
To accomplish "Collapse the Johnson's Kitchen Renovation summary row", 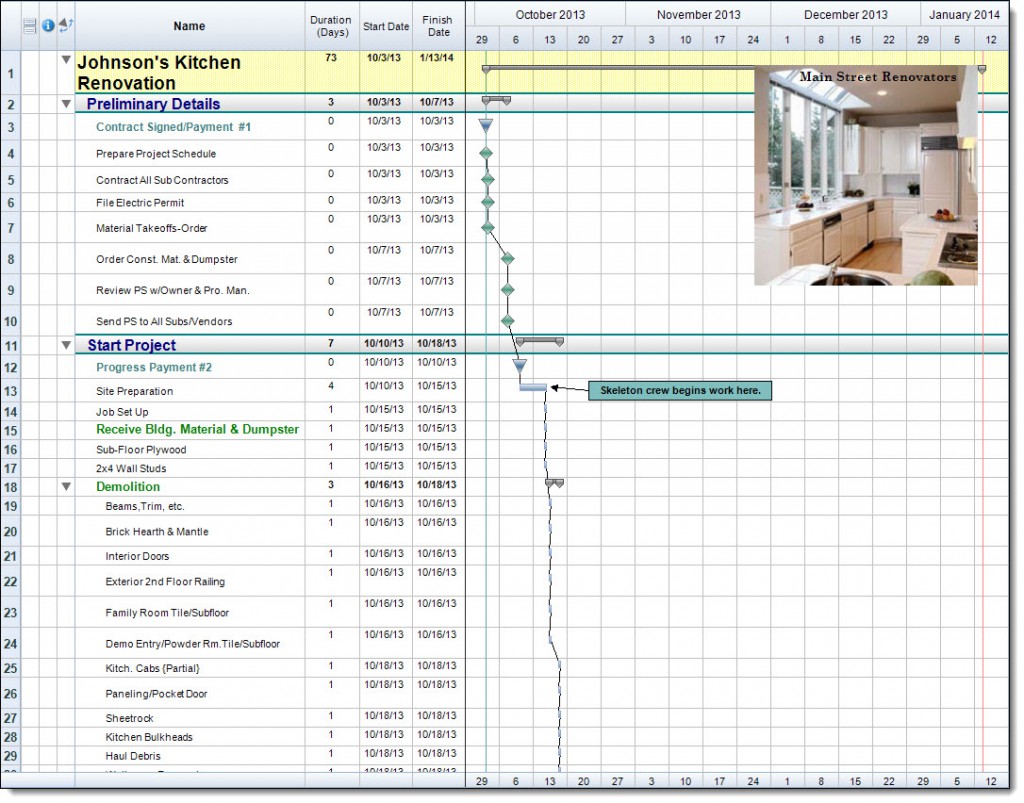I will point(66,60).
